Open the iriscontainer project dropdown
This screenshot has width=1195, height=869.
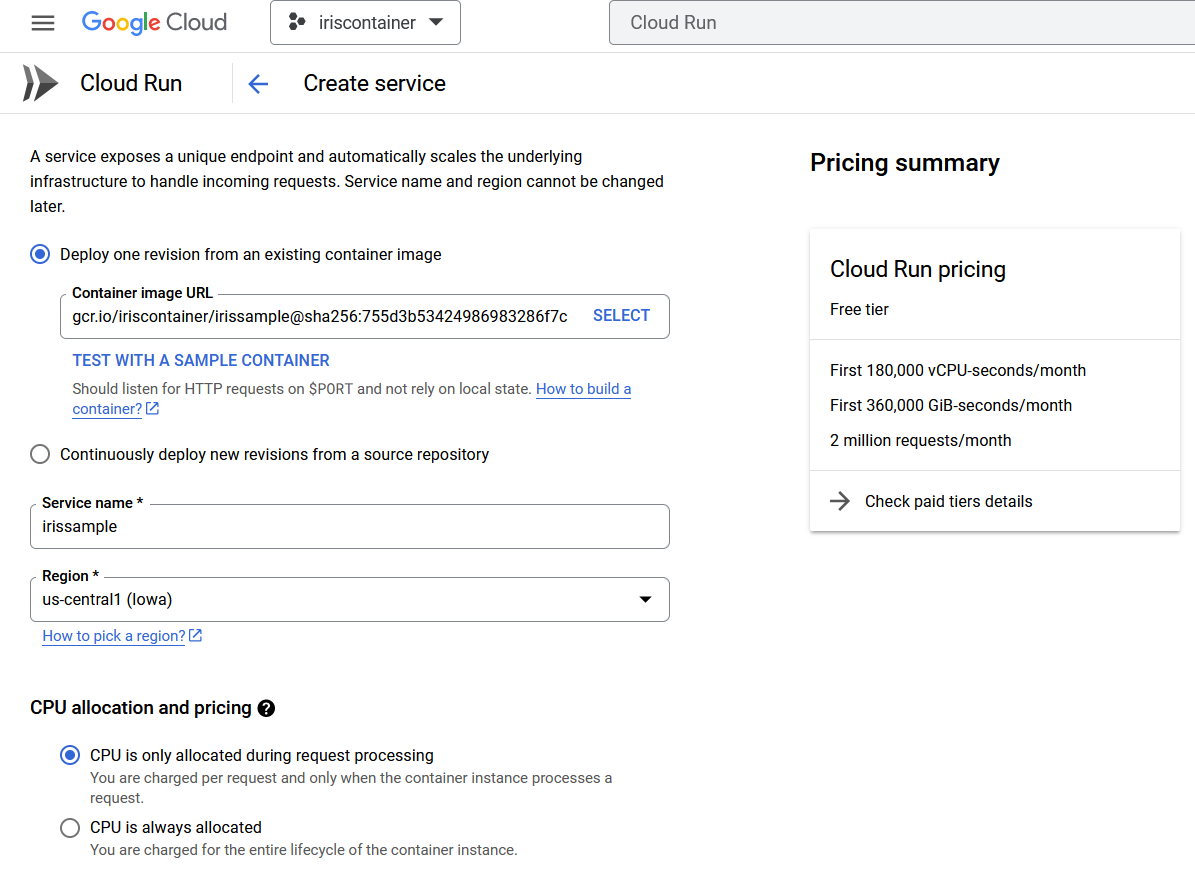click(365, 23)
